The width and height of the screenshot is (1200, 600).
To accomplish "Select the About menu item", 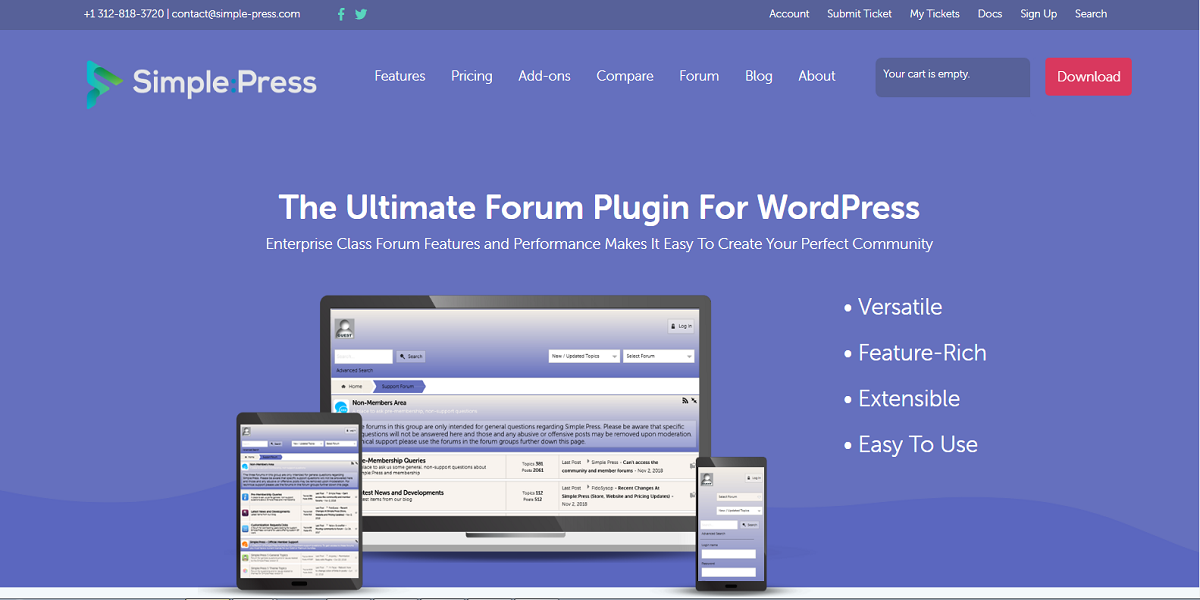I will (x=817, y=76).
